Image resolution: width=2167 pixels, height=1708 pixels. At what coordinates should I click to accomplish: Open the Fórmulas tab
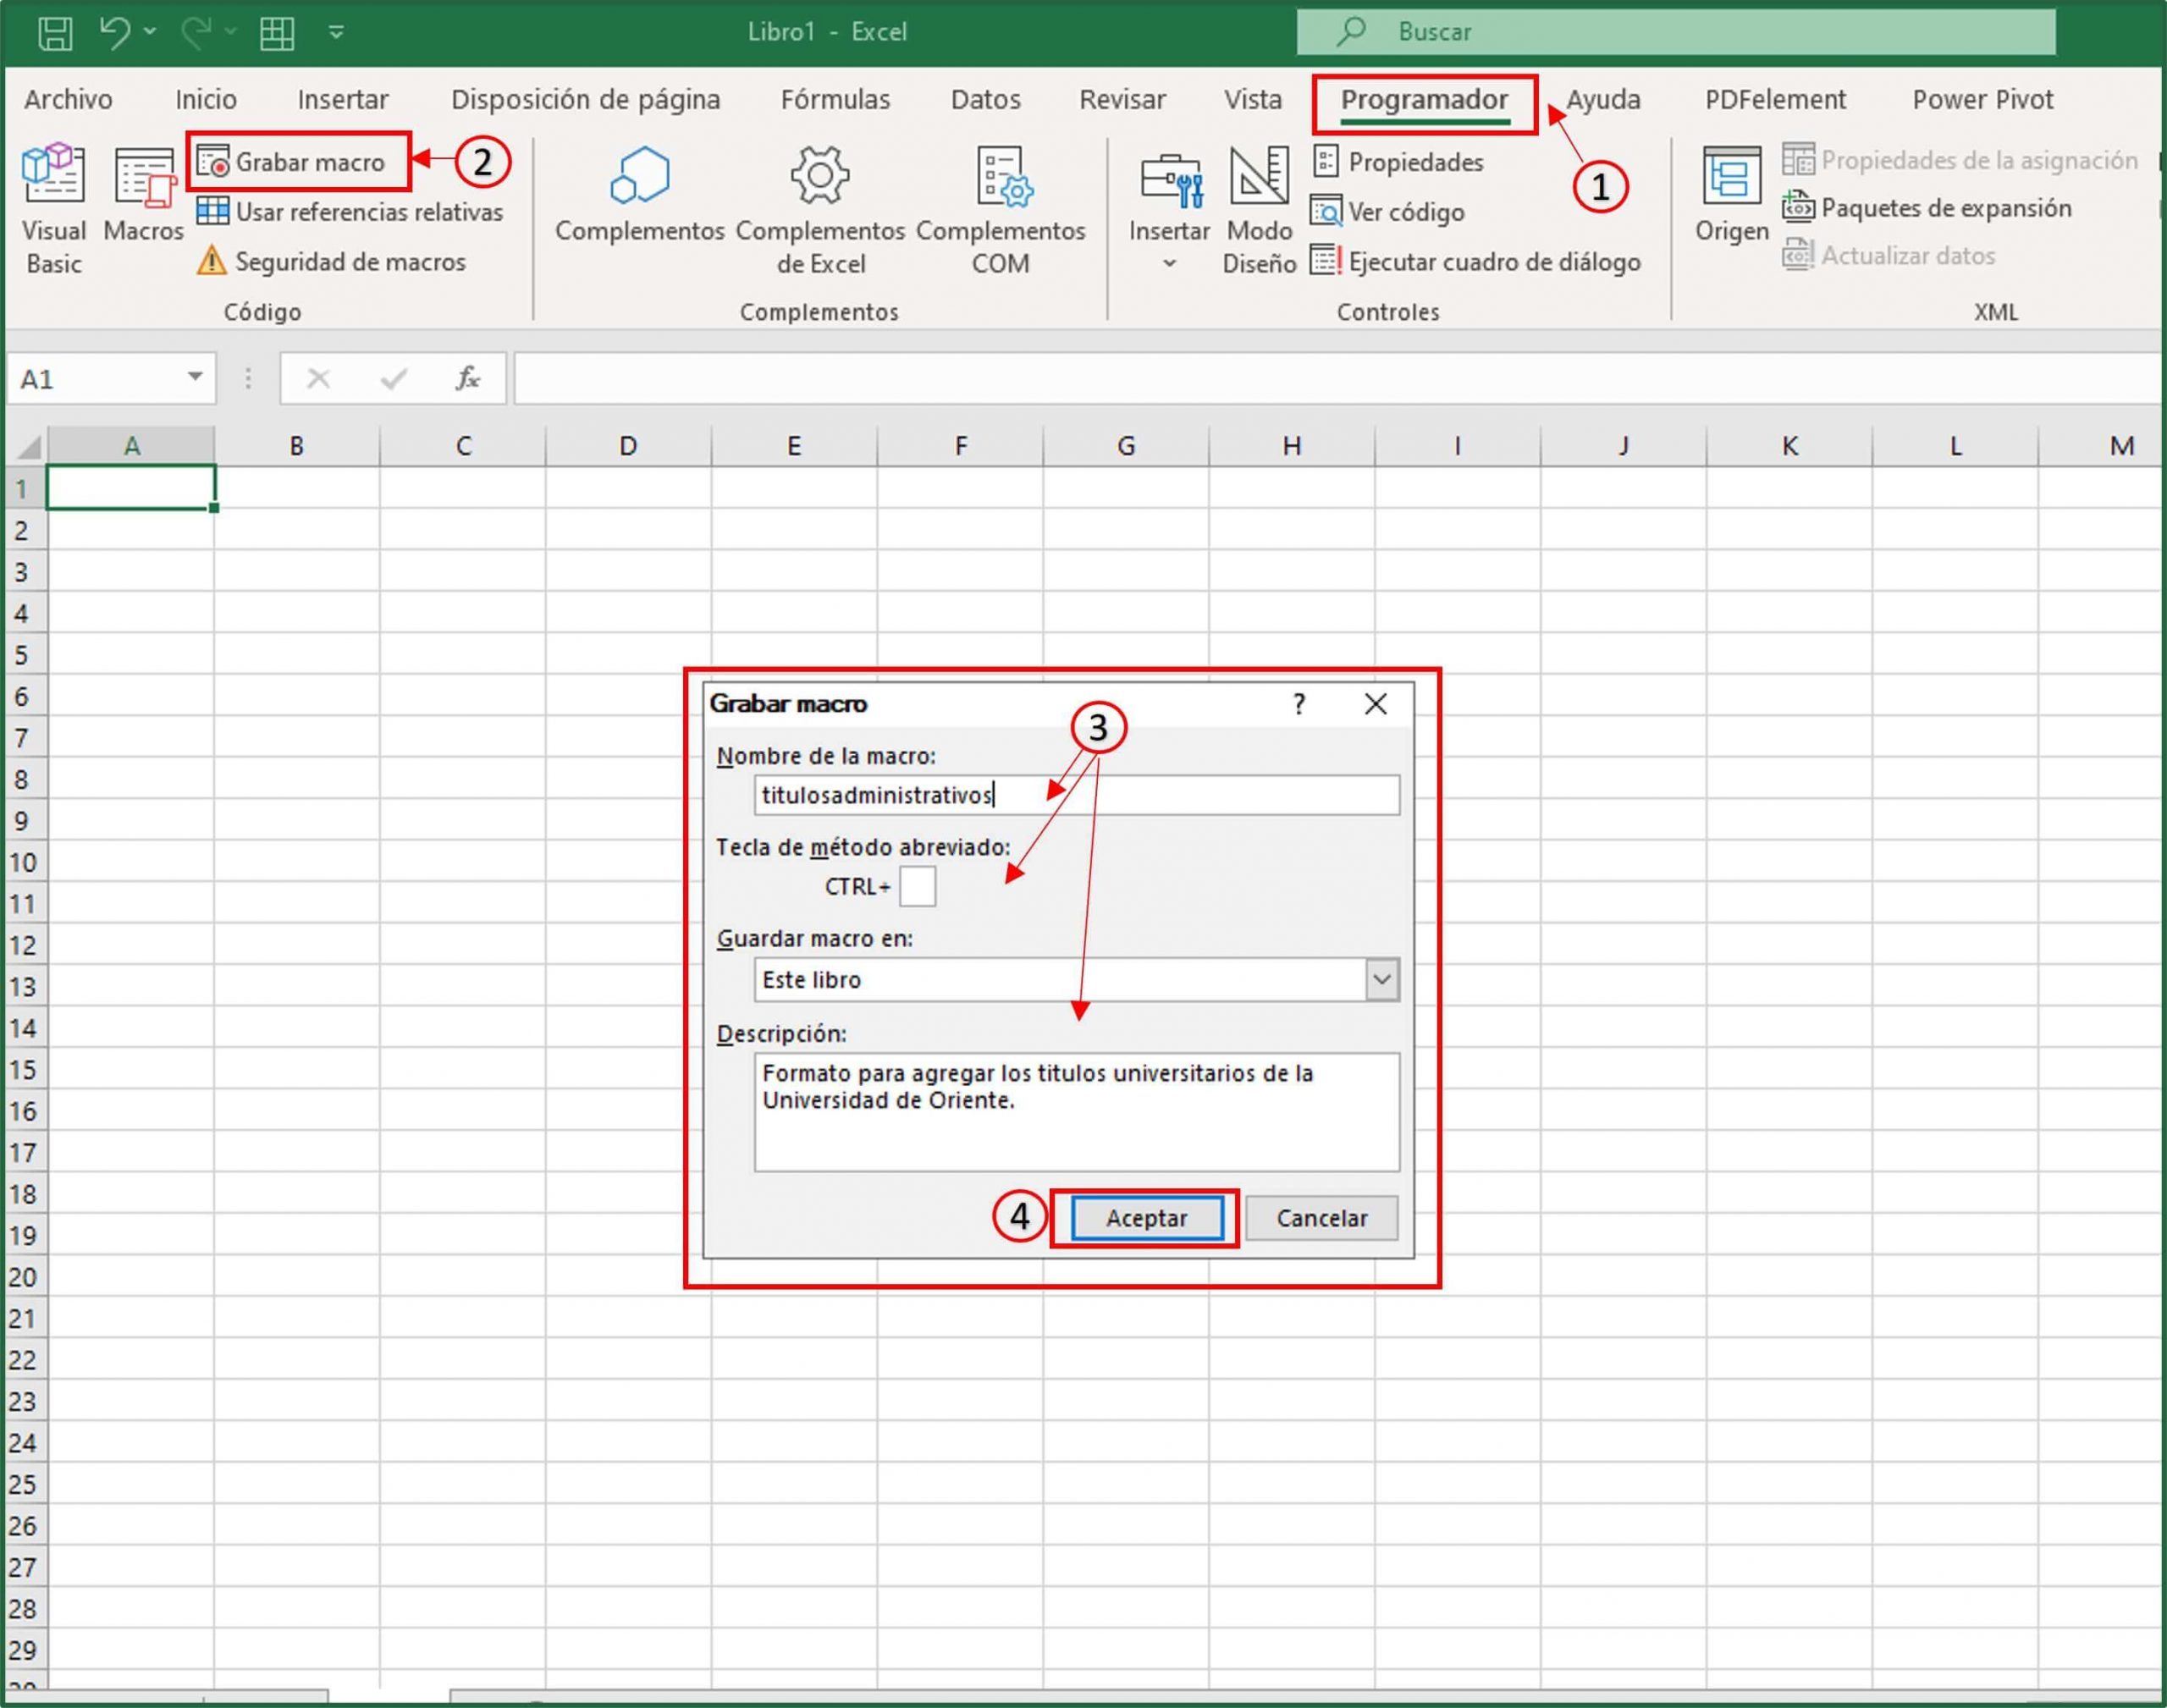point(835,99)
